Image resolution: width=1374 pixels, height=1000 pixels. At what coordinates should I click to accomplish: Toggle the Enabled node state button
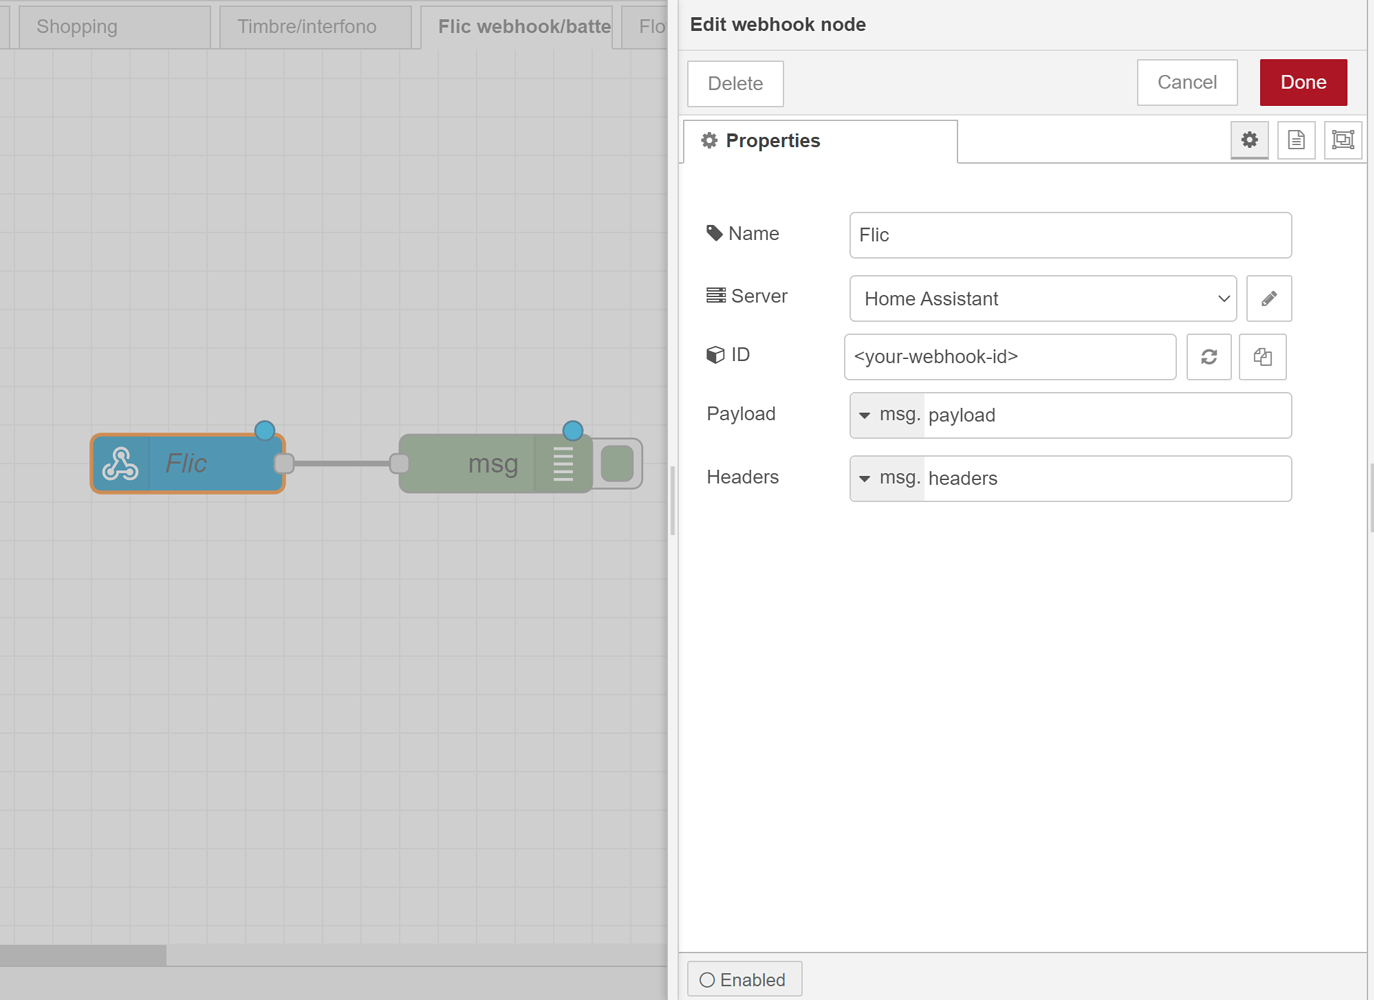[744, 979]
